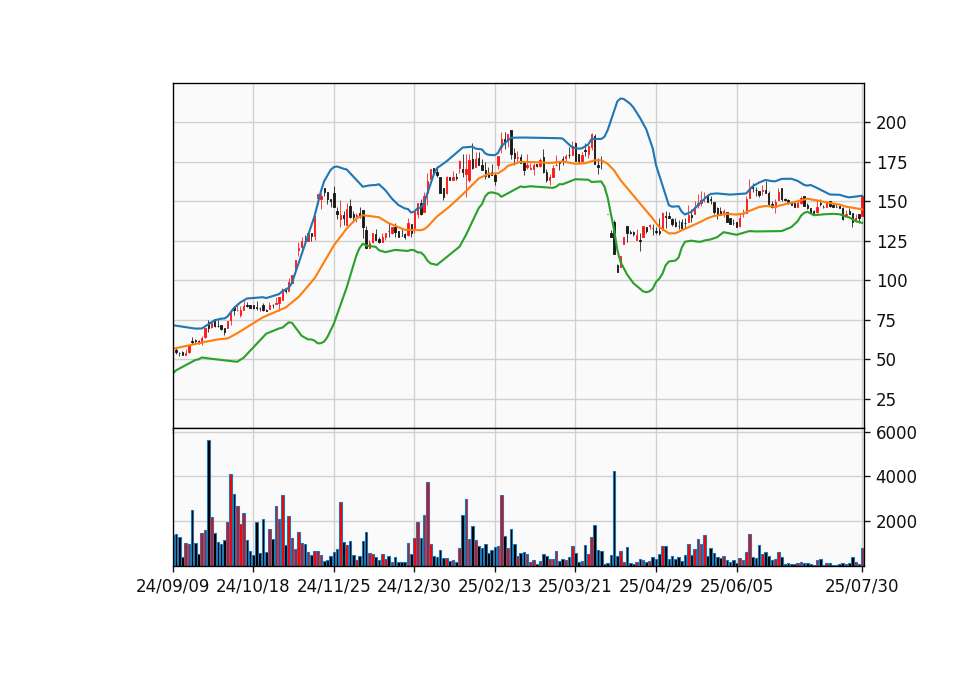Click the 75 price axis label
Image resolution: width=960 pixels, height=690 pixels.
click(x=886, y=321)
